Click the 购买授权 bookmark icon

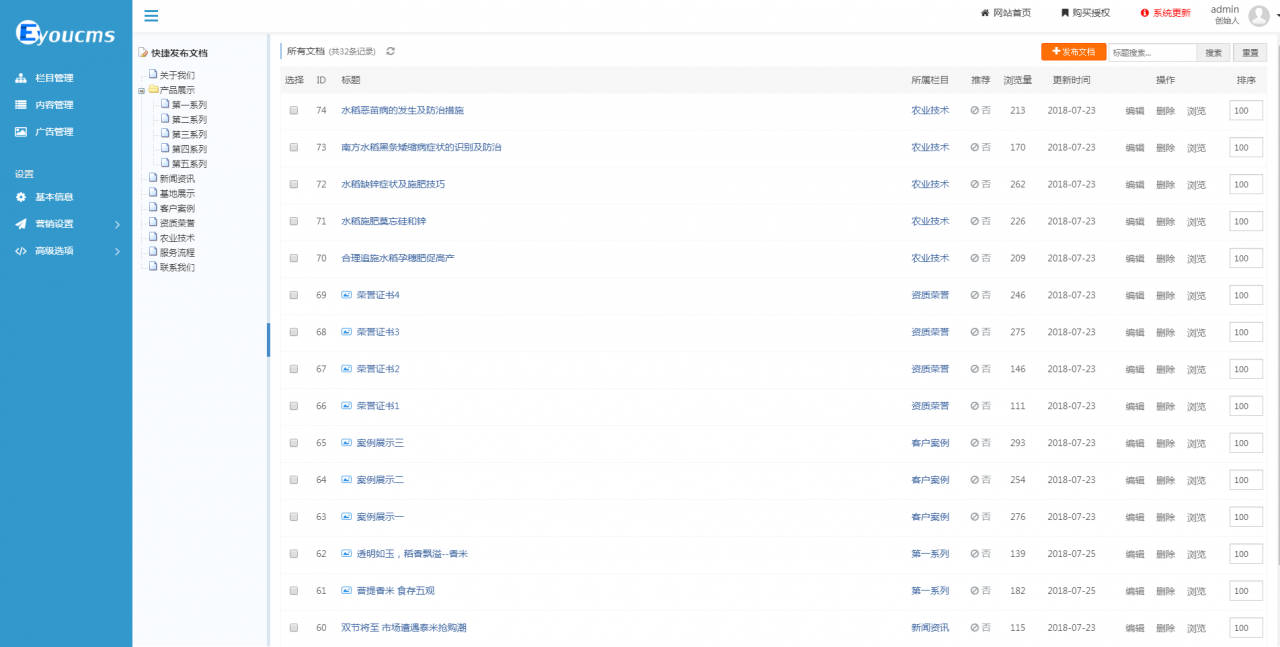click(1065, 13)
